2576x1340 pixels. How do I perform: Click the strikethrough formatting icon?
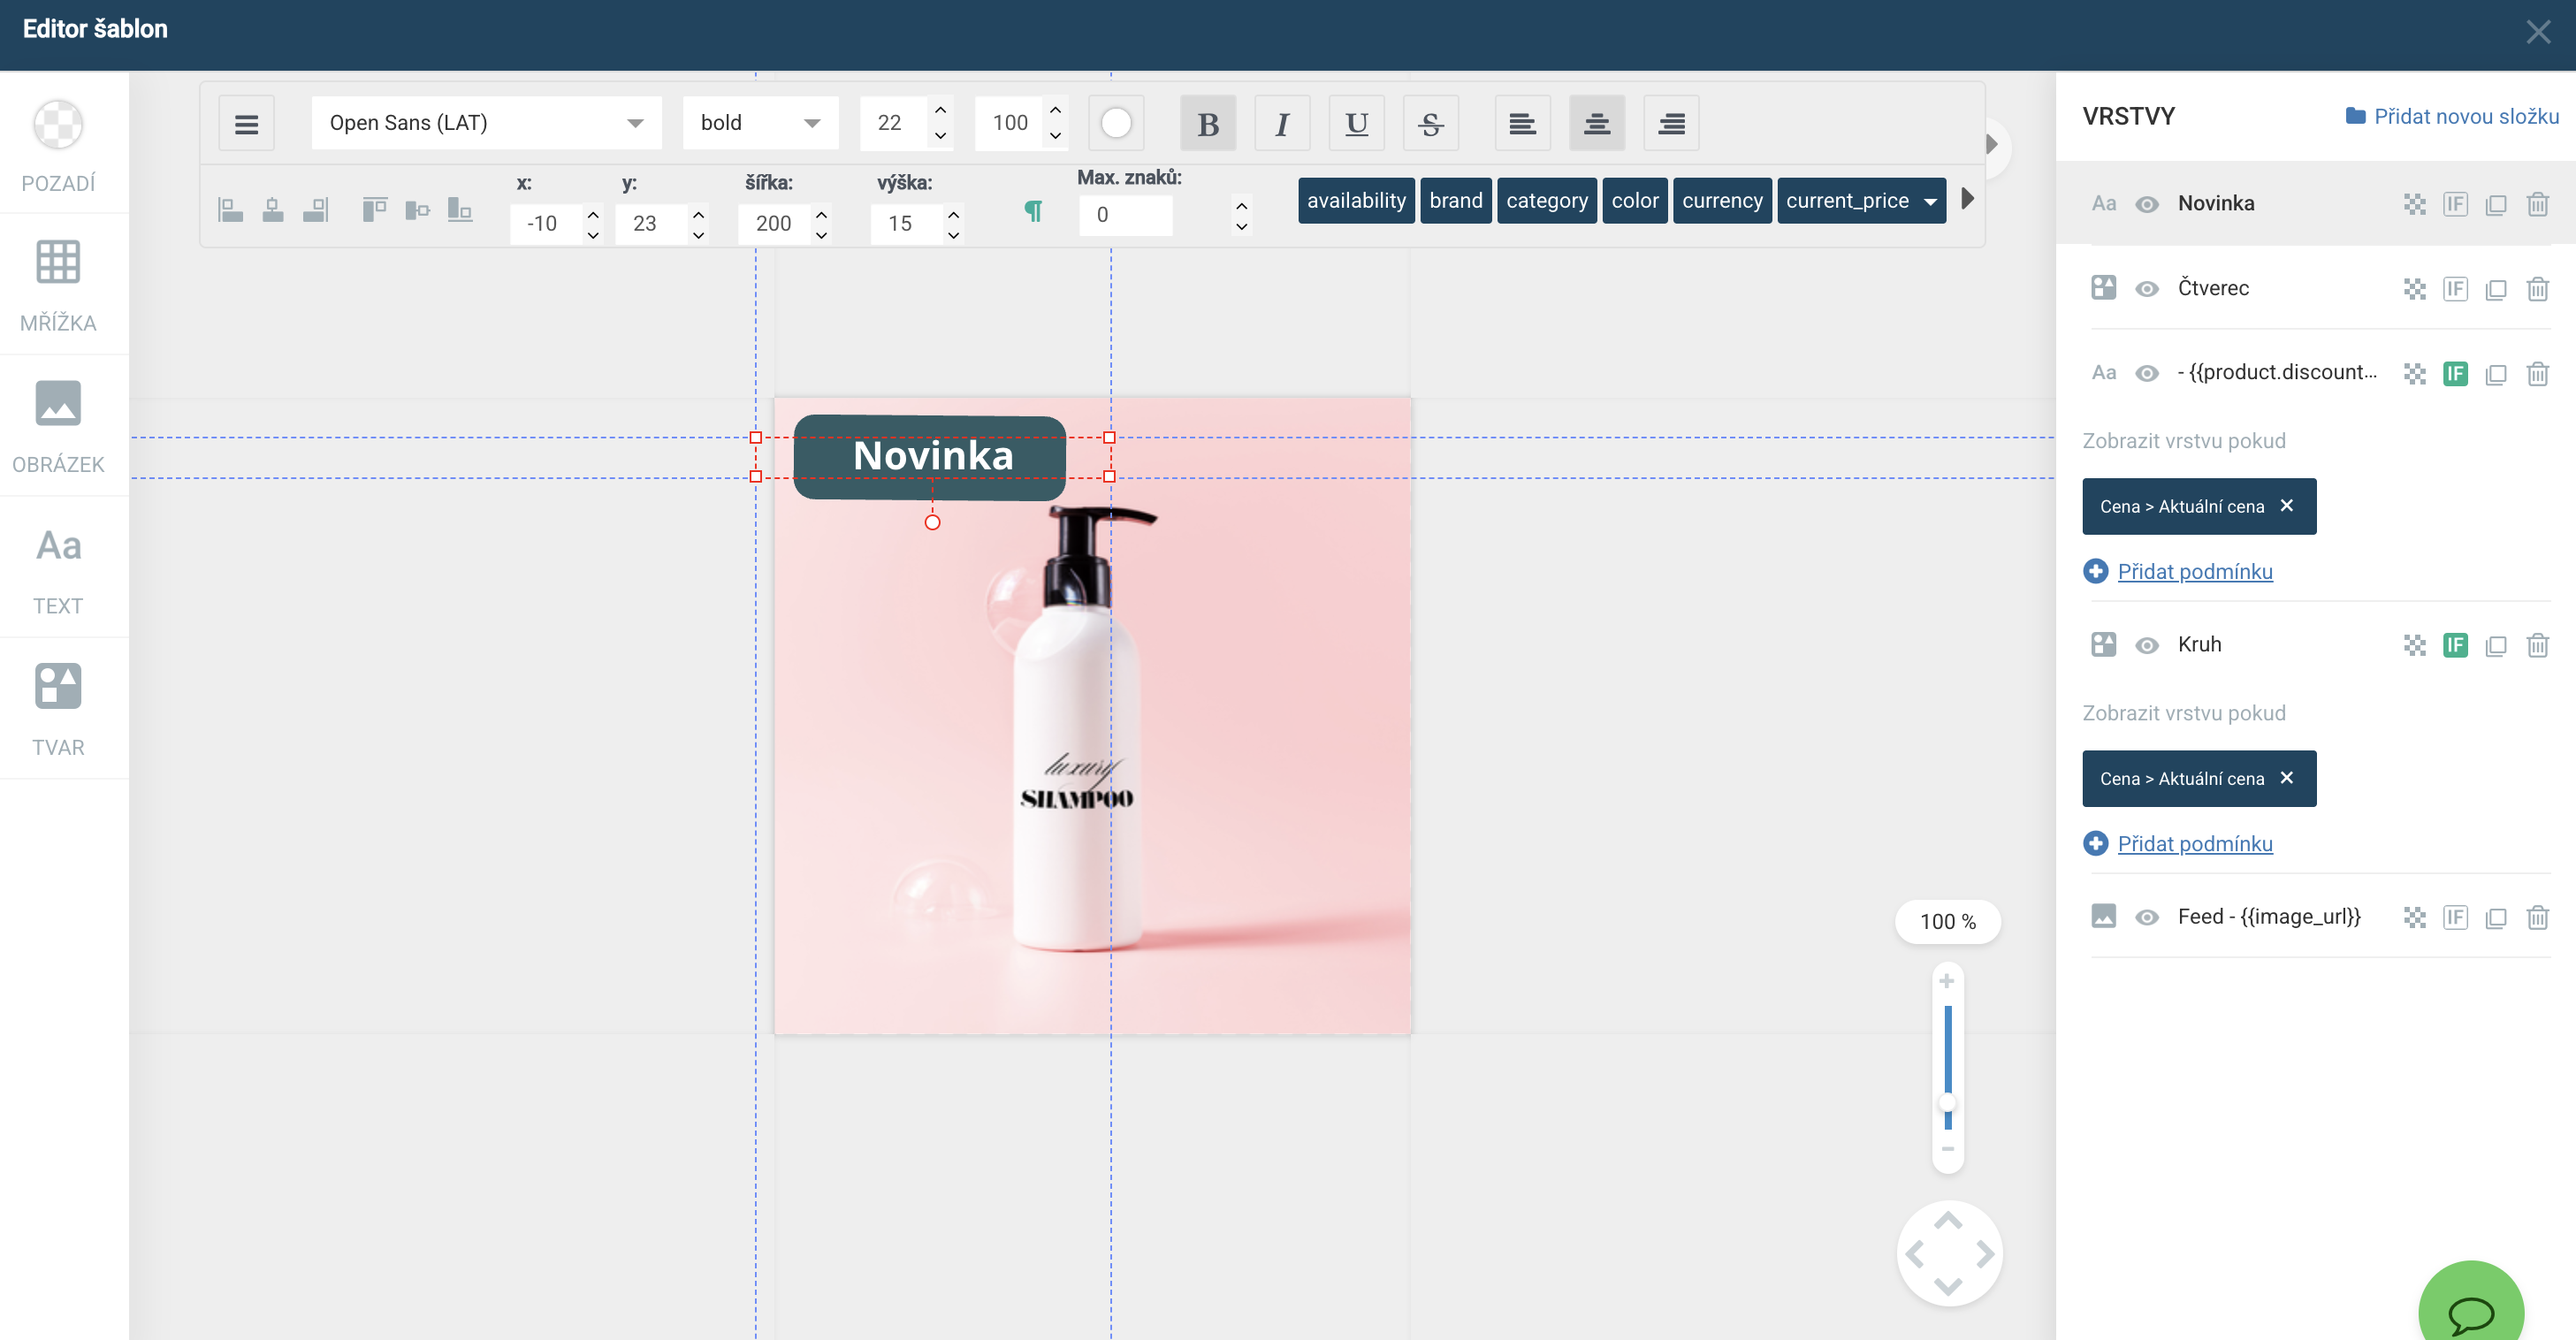[1430, 123]
